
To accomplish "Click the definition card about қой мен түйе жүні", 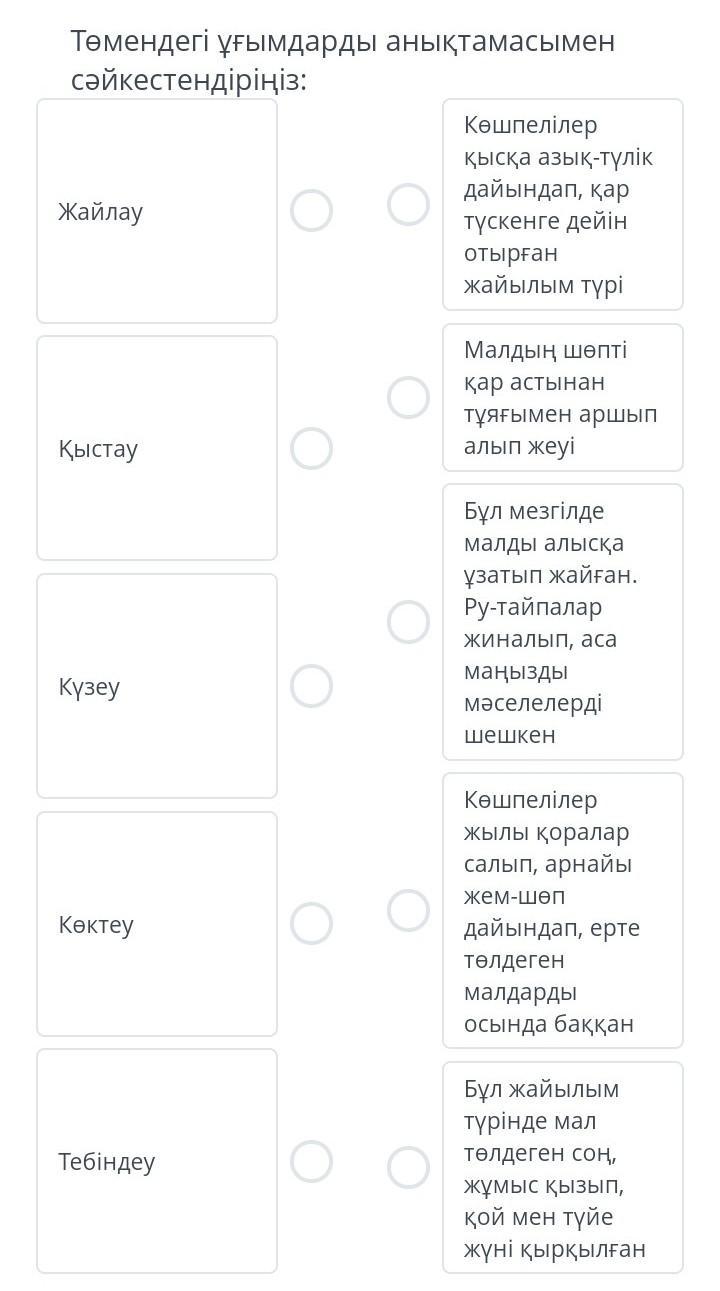I will (x=562, y=1167).
